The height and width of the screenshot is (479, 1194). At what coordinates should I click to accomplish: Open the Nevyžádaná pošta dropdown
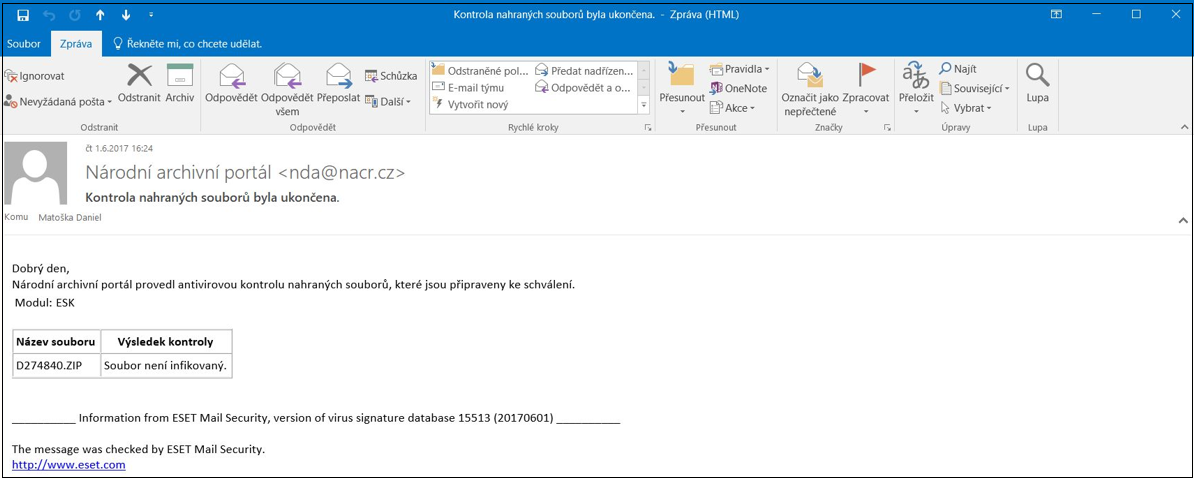(x=58, y=101)
